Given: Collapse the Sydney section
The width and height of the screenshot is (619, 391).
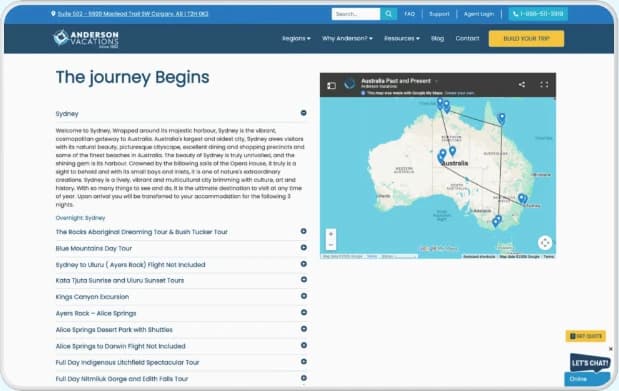Looking at the screenshot, I should click(x=304, y=113).
